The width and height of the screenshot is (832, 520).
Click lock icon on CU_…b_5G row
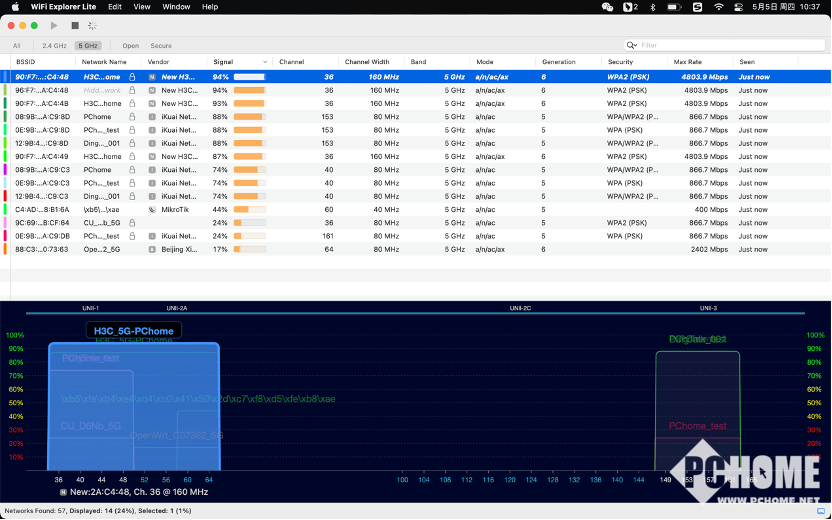point(132,223)
